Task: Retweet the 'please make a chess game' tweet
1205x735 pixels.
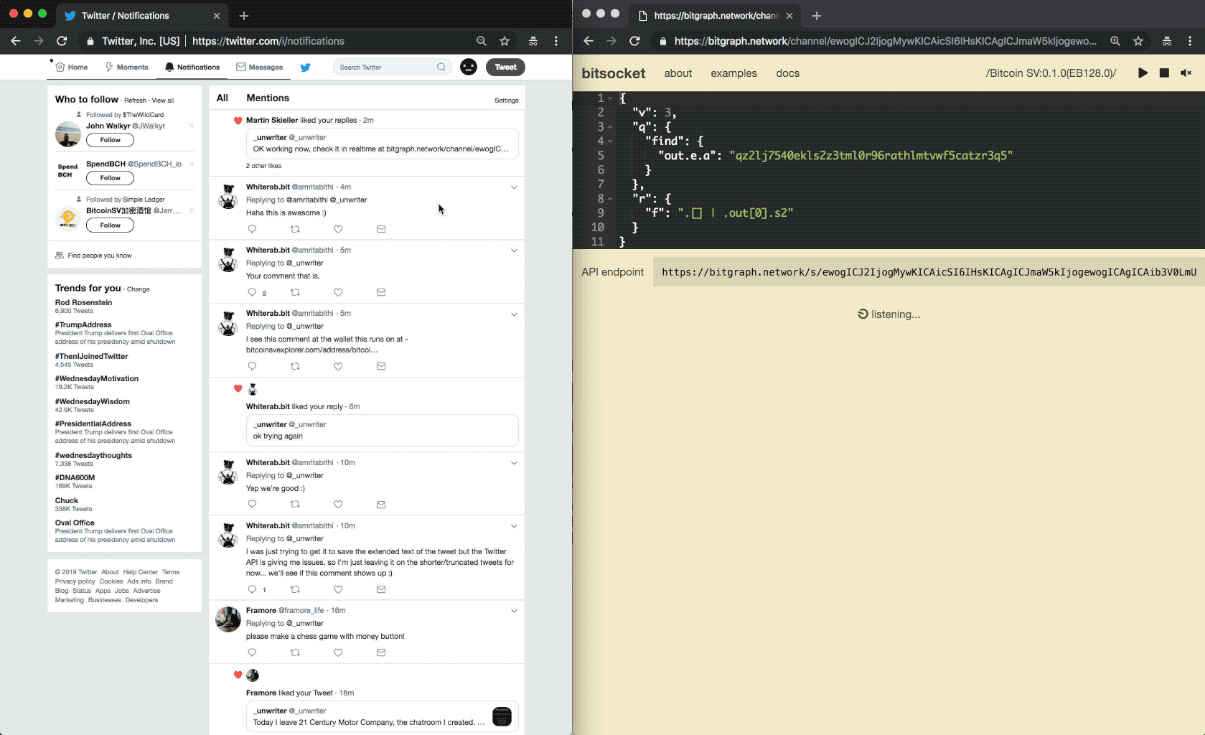Action: pos(295,652)
